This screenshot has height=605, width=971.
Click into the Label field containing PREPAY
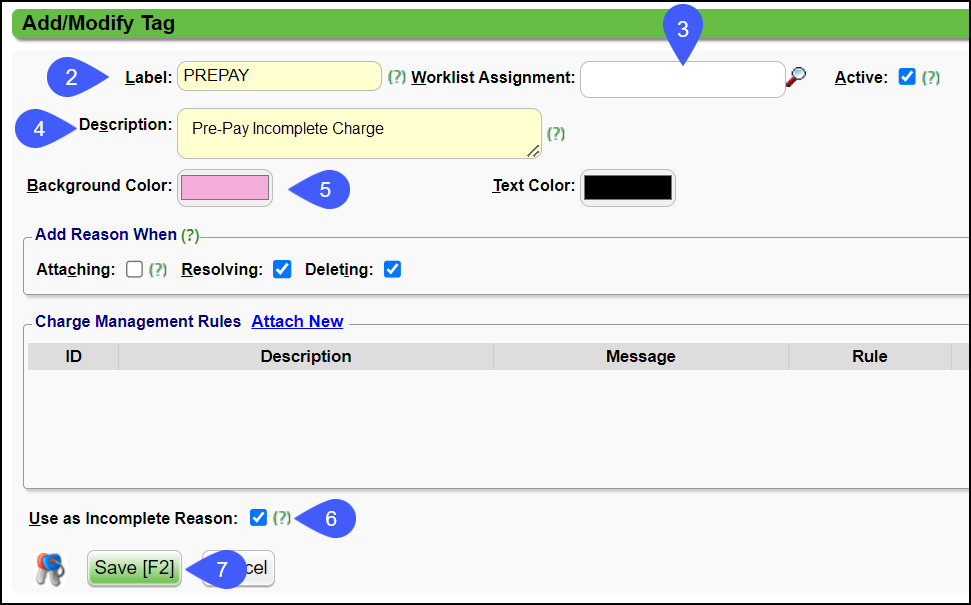pyautogui.click(x=278, y=76)
